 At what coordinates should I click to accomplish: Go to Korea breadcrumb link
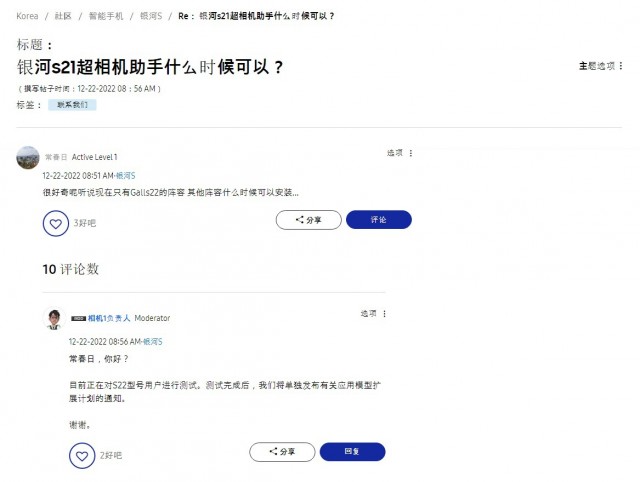(x=27, y=16)
